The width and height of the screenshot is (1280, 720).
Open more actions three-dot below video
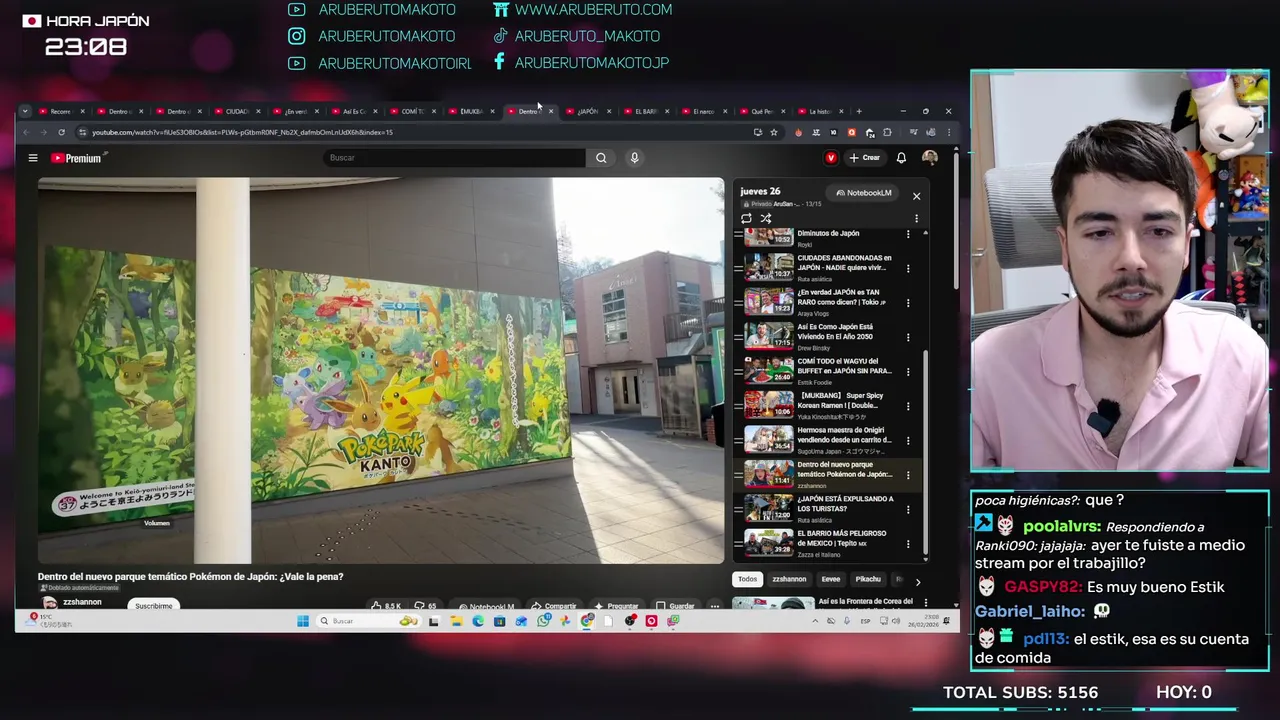(x=714, y=606)
